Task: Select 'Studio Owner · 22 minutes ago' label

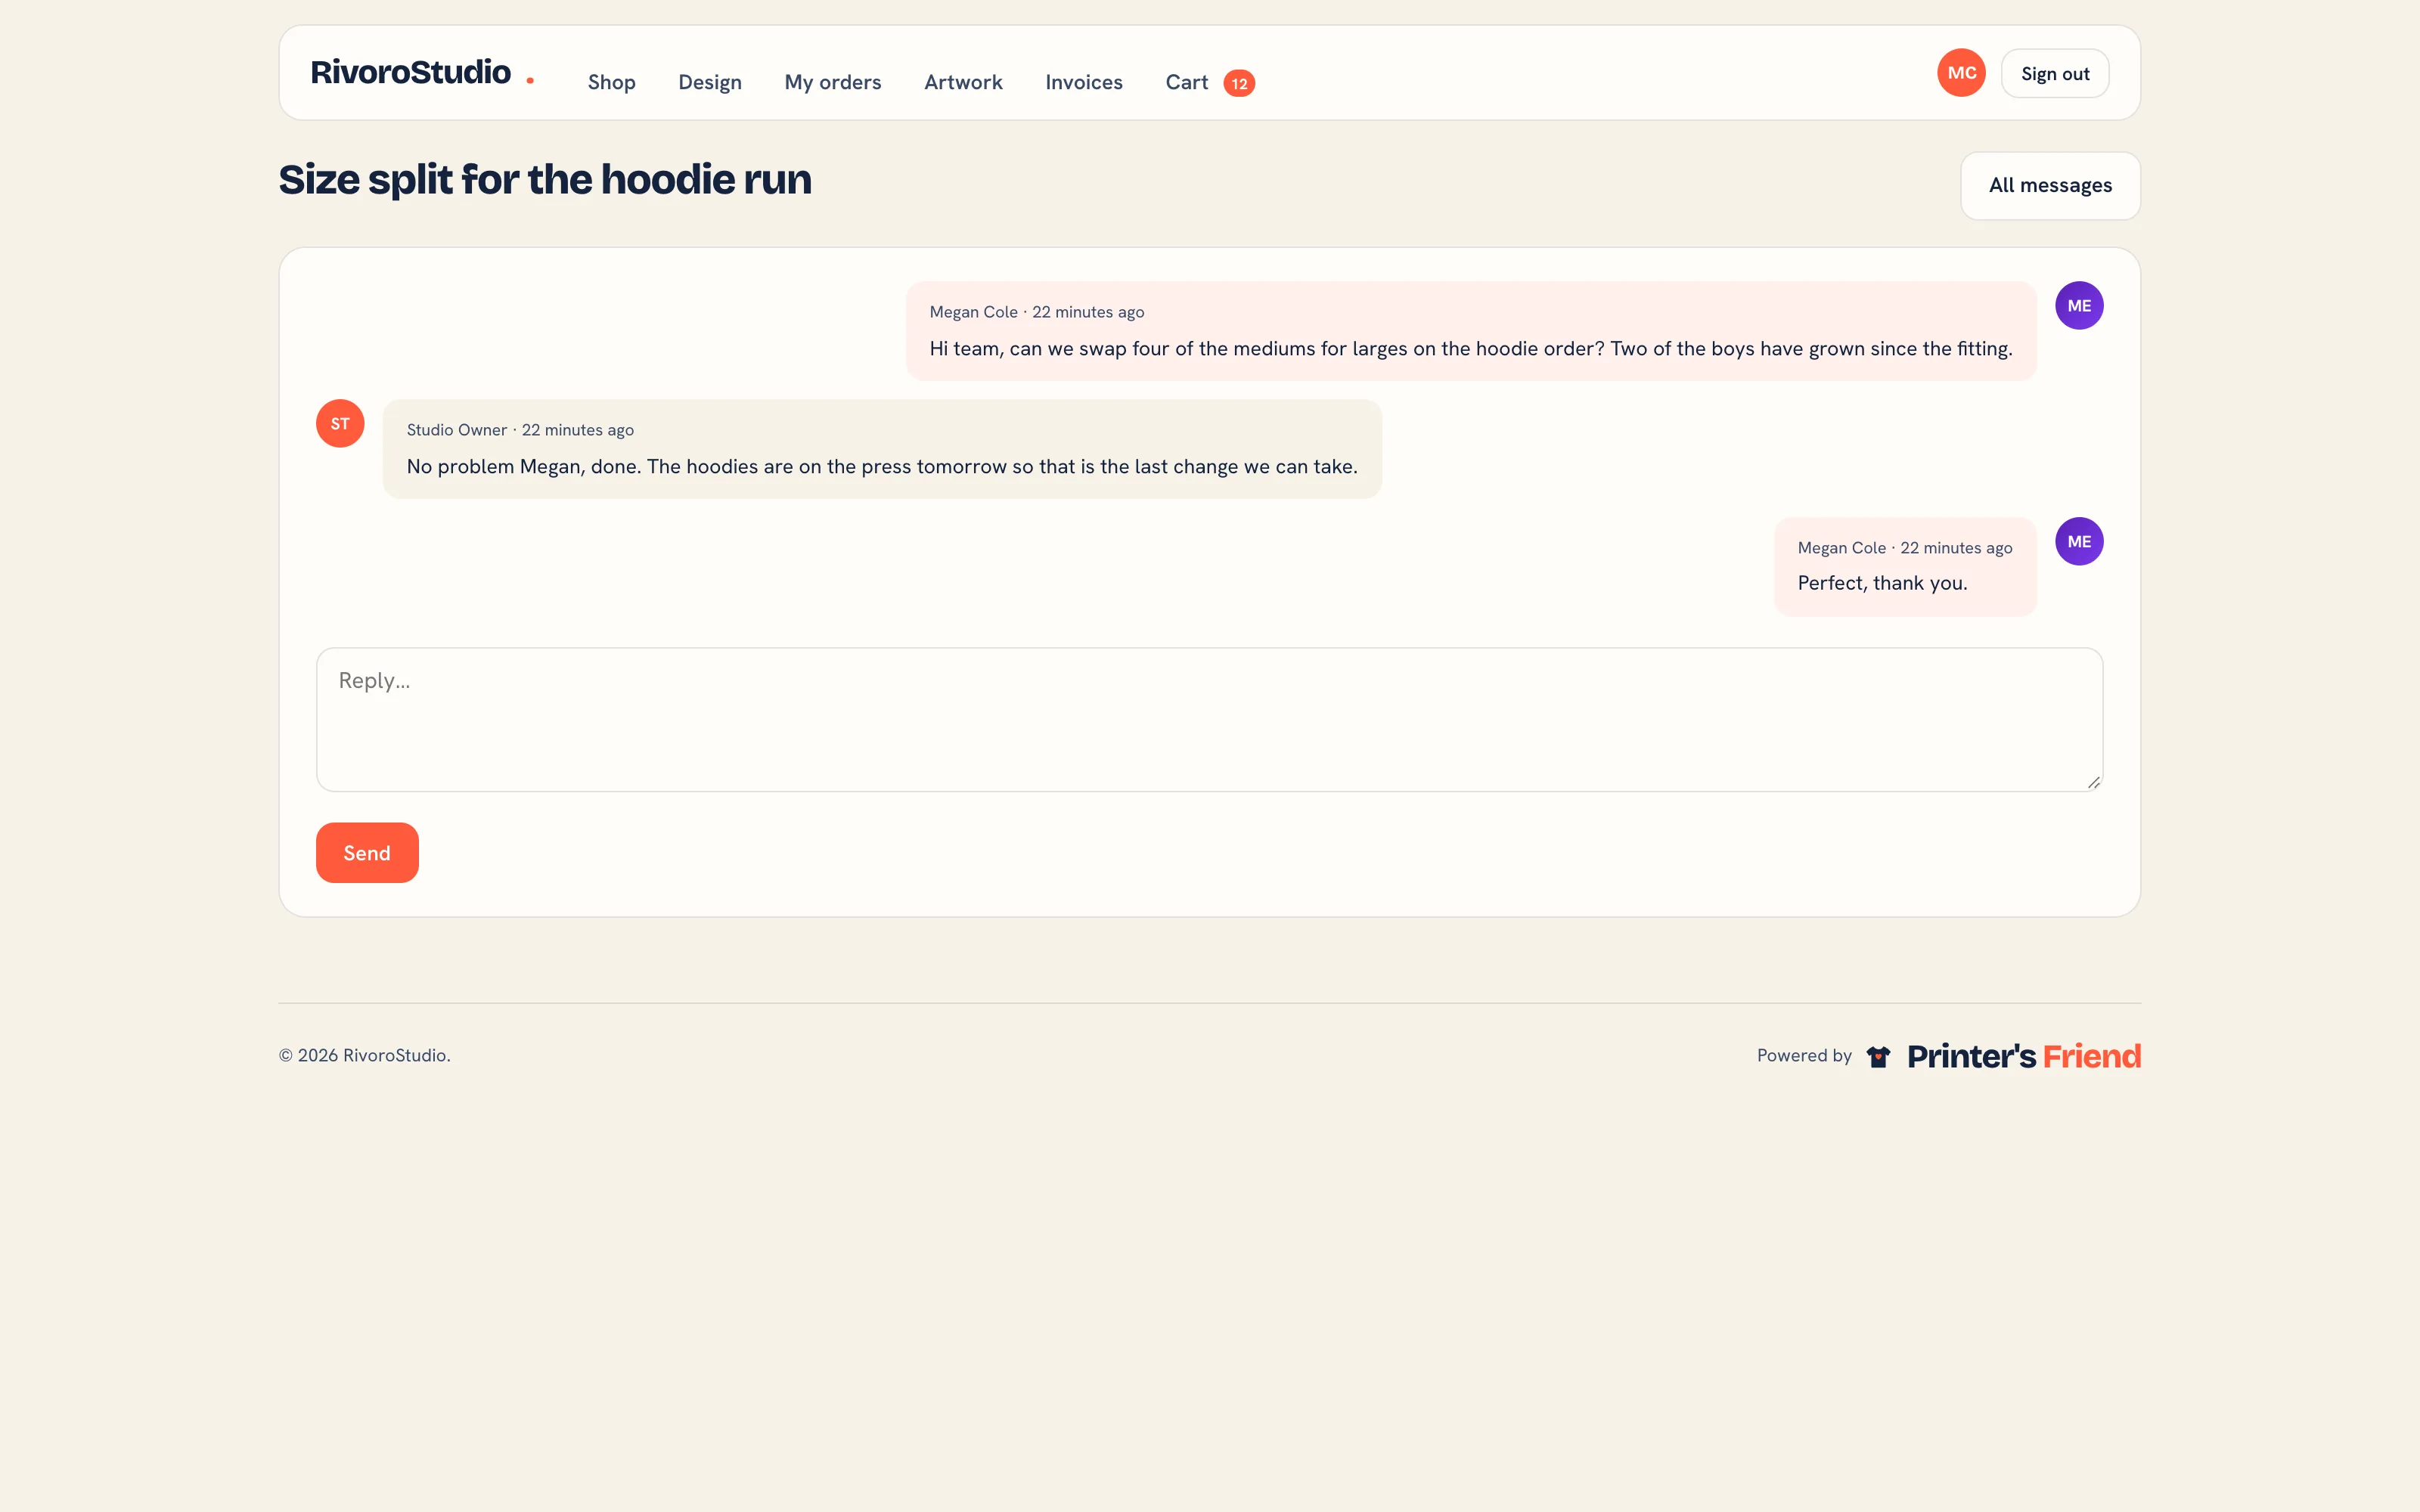Action: (520, 430)
